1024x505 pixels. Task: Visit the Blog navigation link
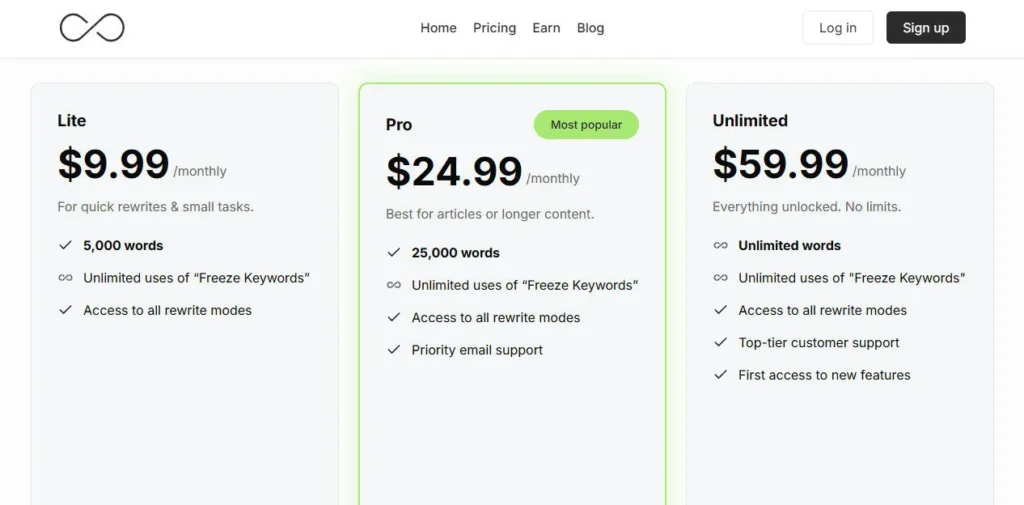pos(590,28)
